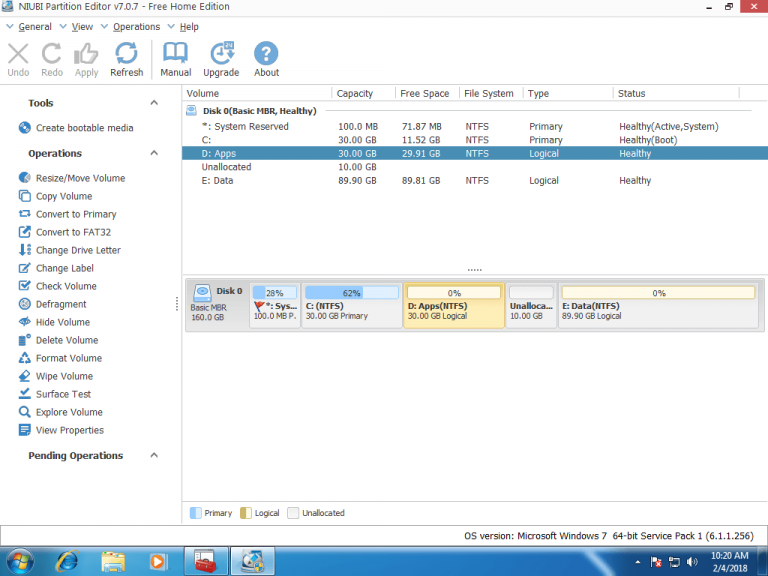The image size is (768, 576).
Task: Open View Properties
Action: [x=61, y=430]
